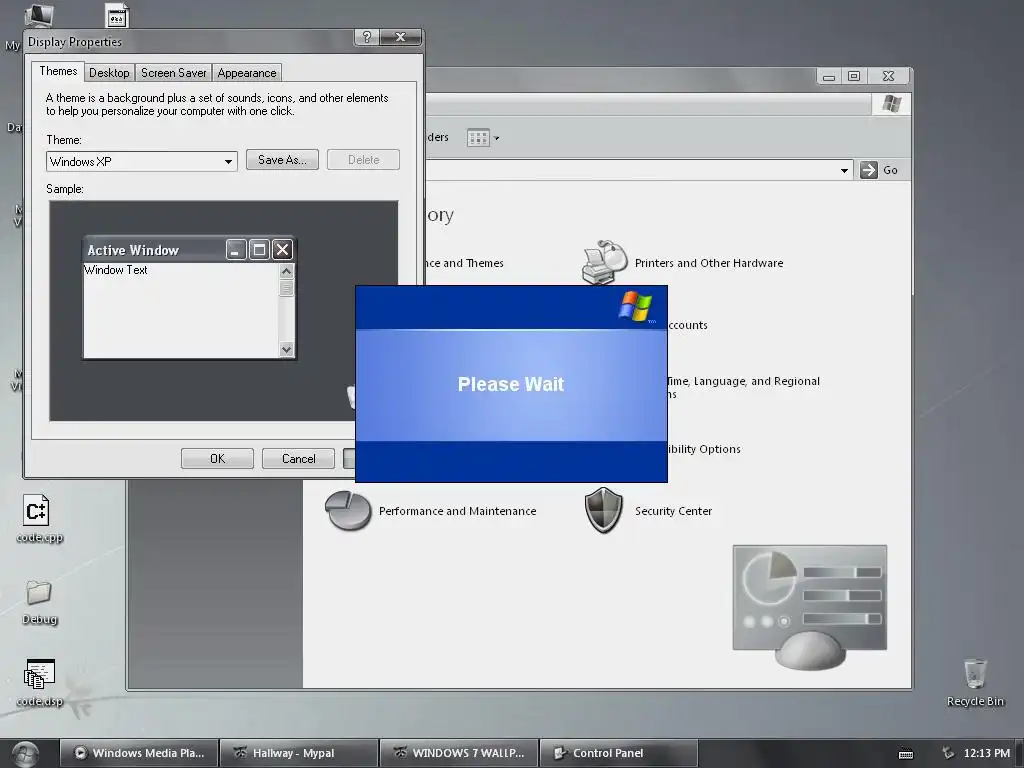Select the Themes tab
Viewport: 1024px width, 768px height.
58,71
